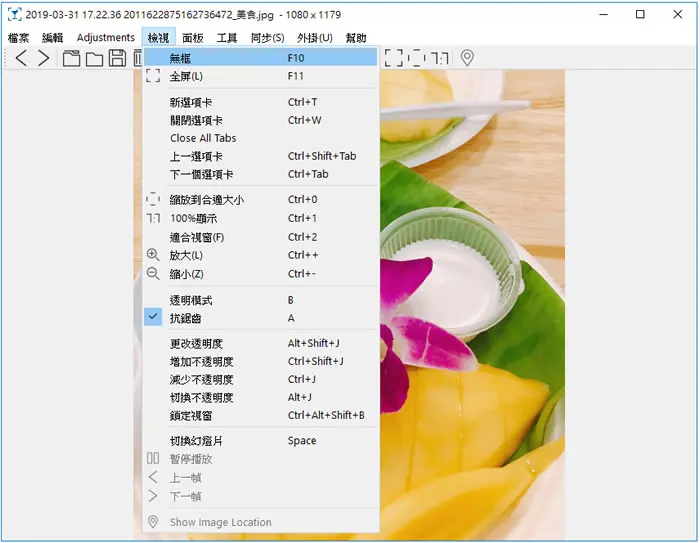Click the open file icon in toolbar
The image size is (700, 543).
[x=71, y=58]
